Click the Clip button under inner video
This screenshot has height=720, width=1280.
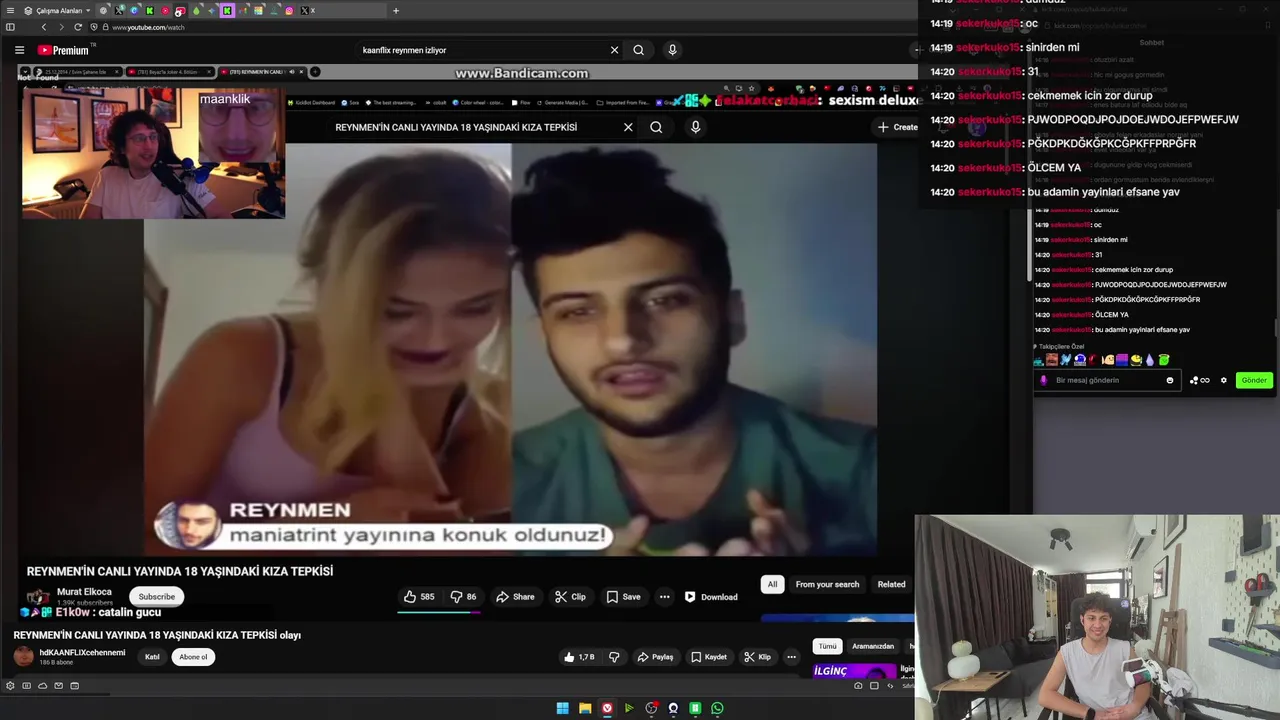coord(570,597)
